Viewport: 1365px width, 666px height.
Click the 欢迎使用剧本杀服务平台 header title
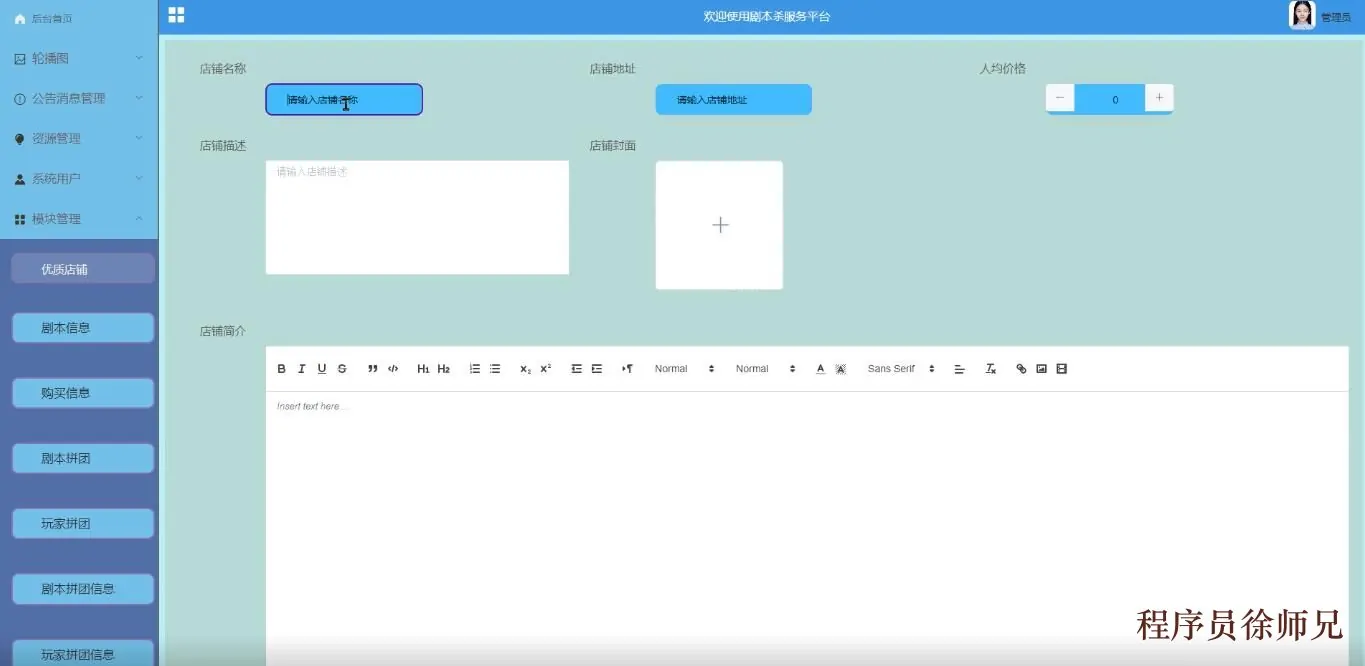point(767,17)
